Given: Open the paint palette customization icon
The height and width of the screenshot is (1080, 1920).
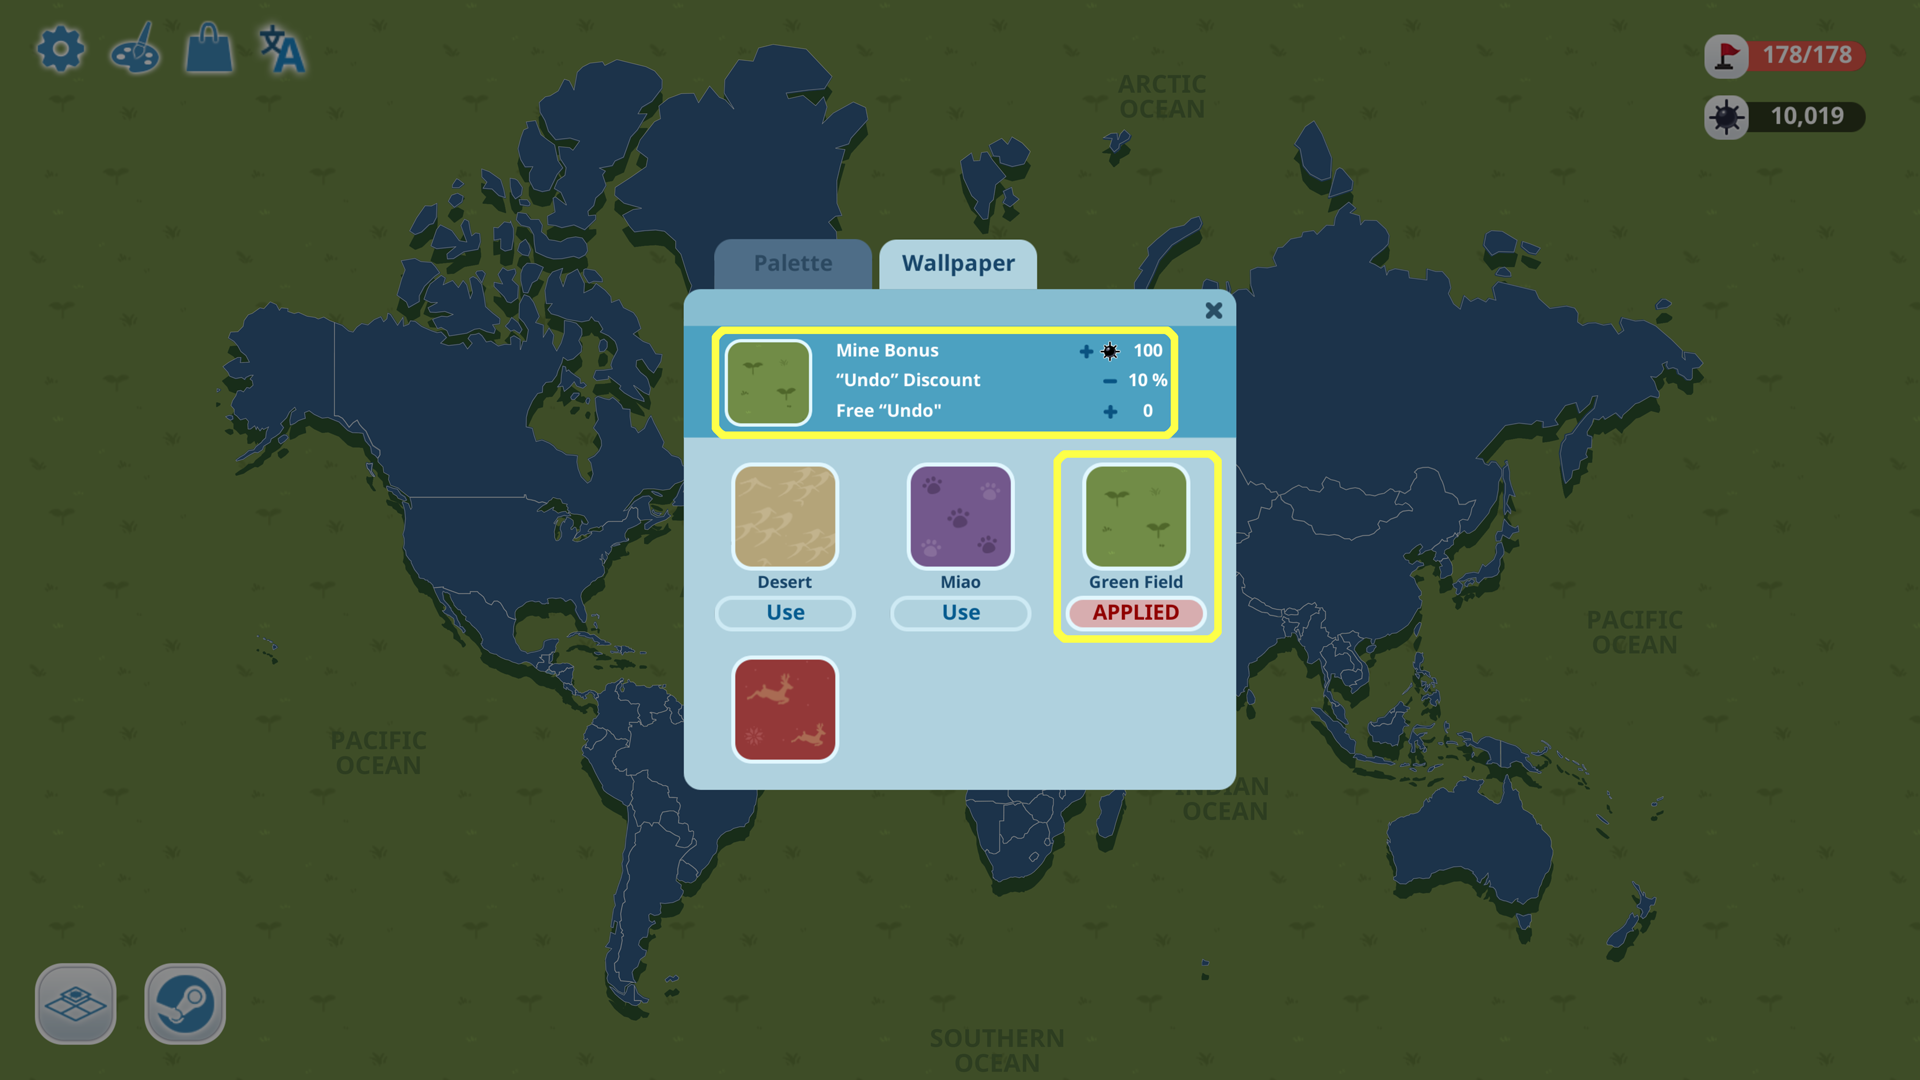Looking at the screenshot, I should pos(135,49).
